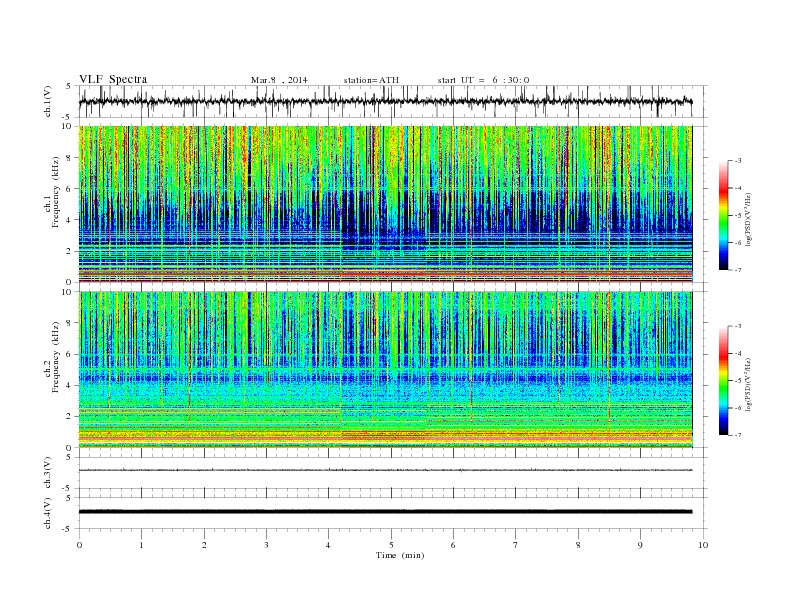Click the "Time (min)" axis label
Viewport: 792px width, 612px height.
pos(400,555)
